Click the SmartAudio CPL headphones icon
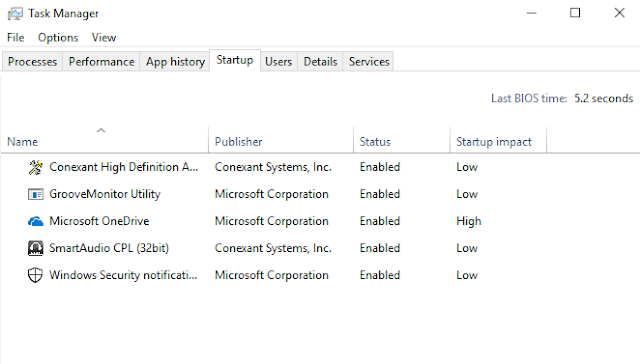This screenshot has width=640, height=364. tap(36, 248)
